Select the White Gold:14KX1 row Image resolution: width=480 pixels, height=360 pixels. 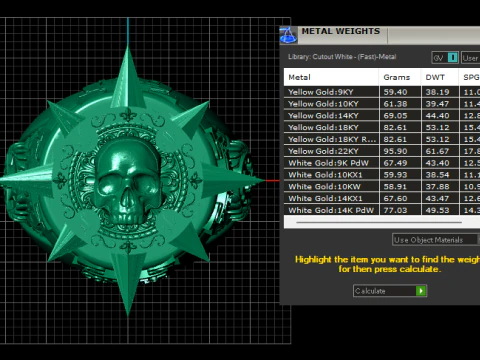382,198
